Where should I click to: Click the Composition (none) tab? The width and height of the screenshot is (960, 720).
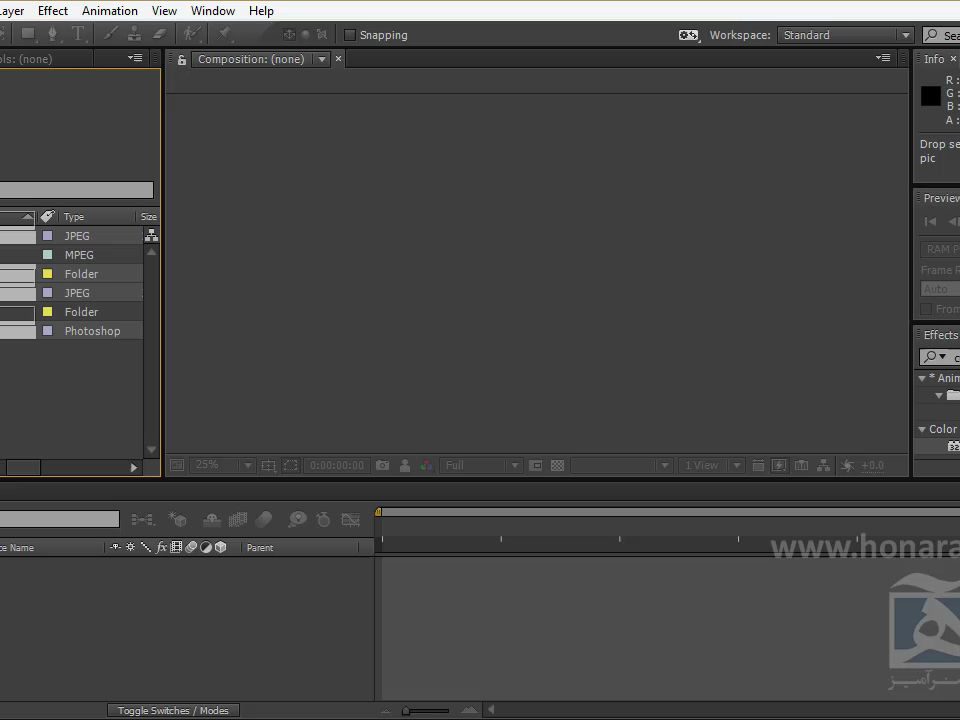point(251,59)
